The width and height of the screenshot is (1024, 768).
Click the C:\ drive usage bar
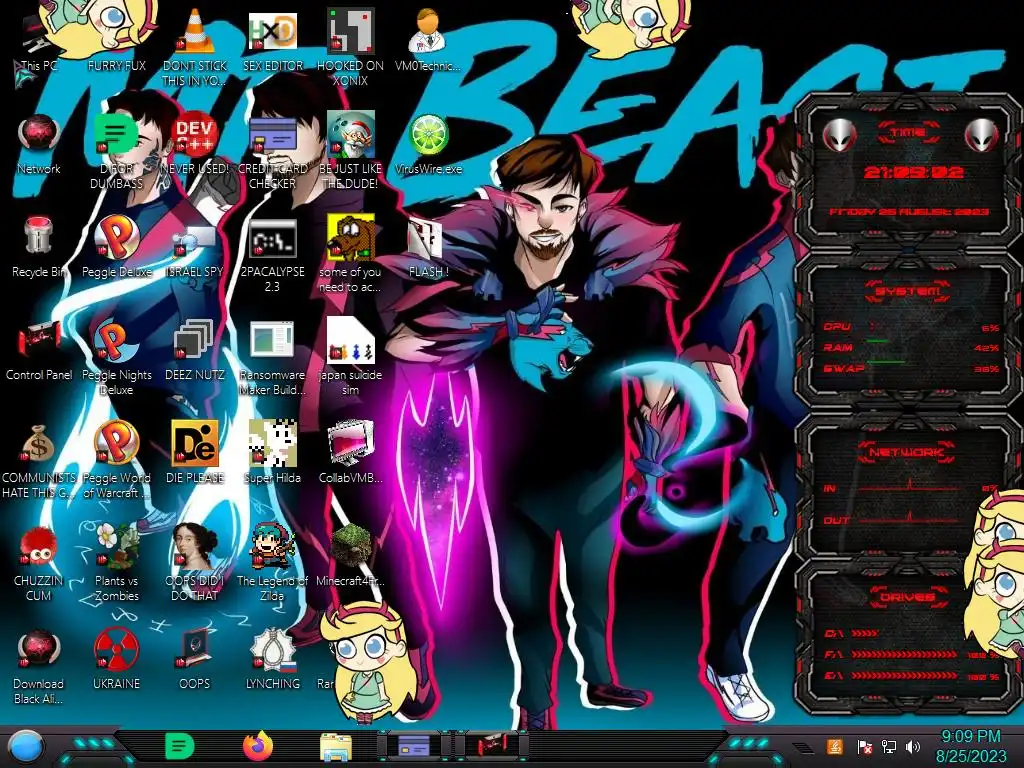(x=865, y=633)
